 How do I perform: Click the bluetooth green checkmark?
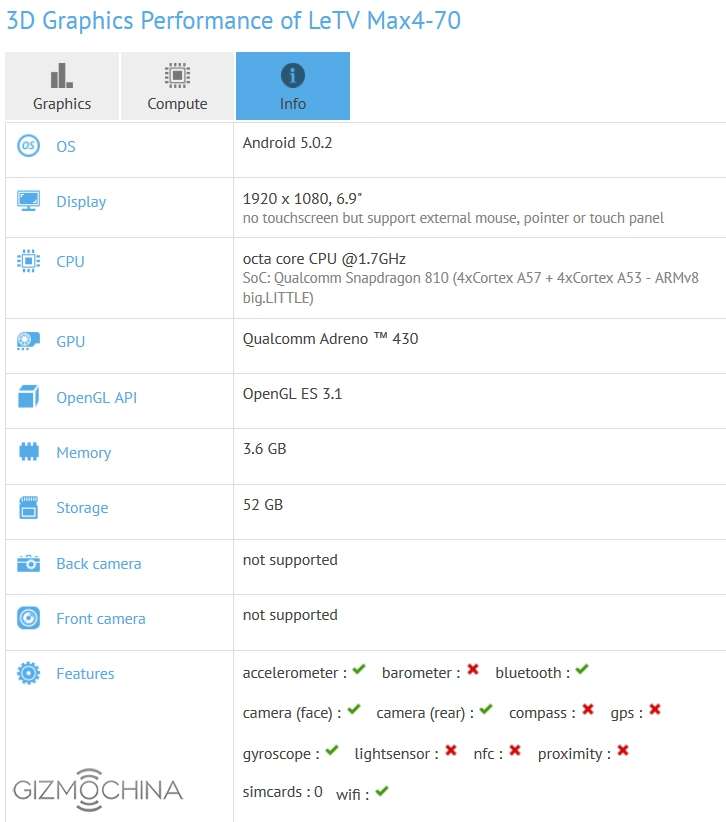(582, 669)
